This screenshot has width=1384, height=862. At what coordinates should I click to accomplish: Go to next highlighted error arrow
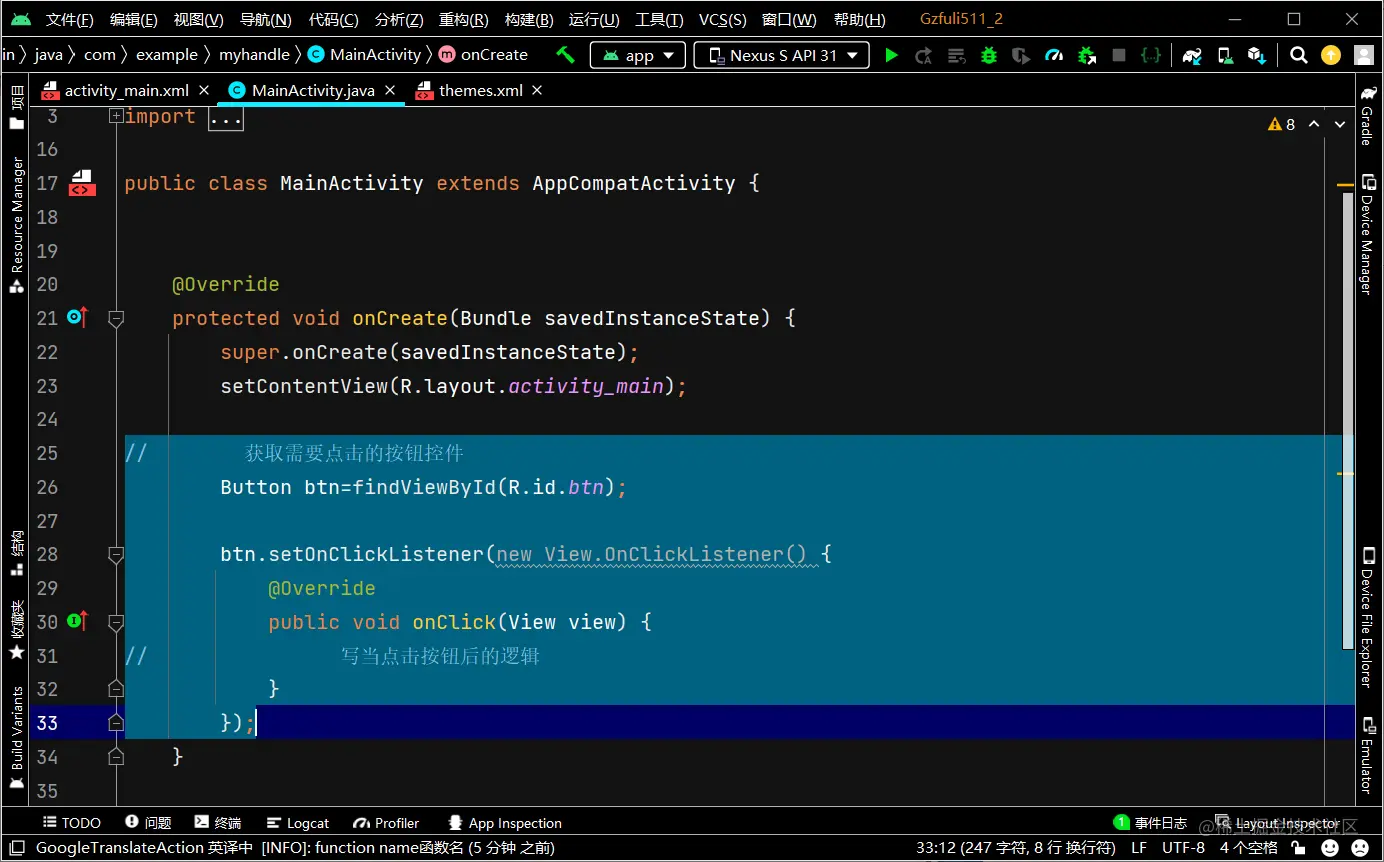pos(1339,124)
